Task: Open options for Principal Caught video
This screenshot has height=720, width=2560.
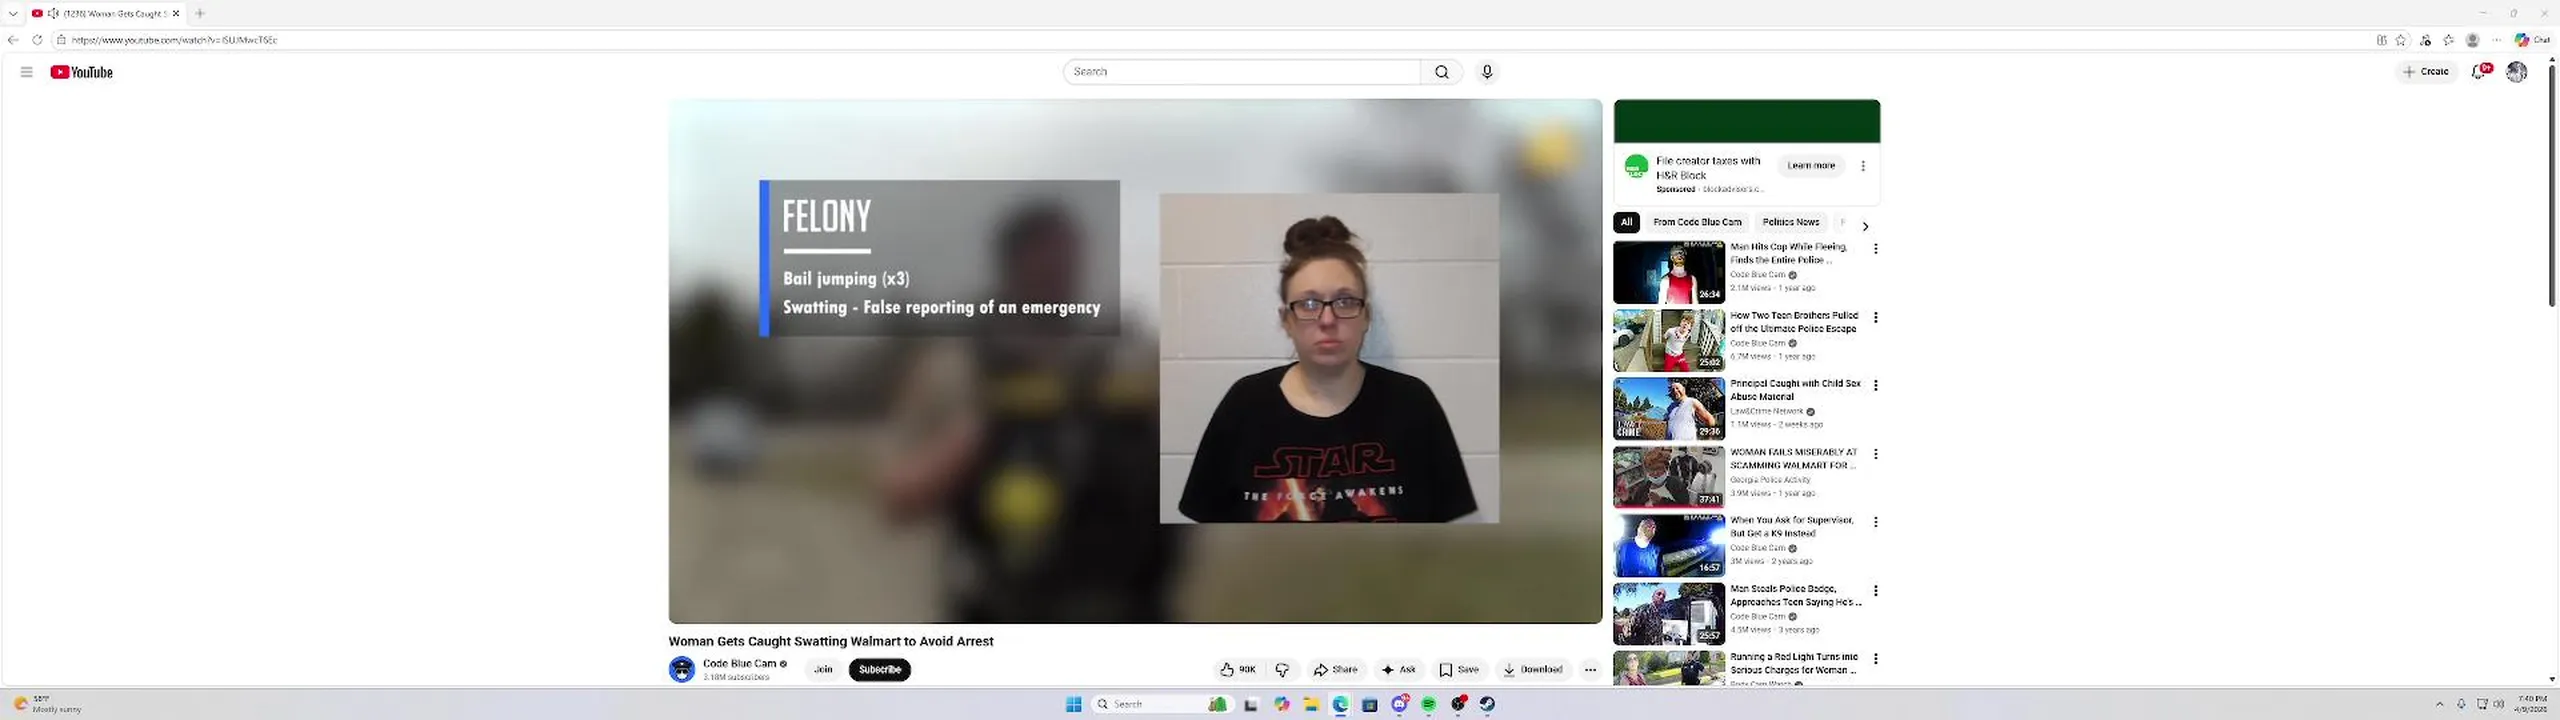Action: [x=1876, y=385]
